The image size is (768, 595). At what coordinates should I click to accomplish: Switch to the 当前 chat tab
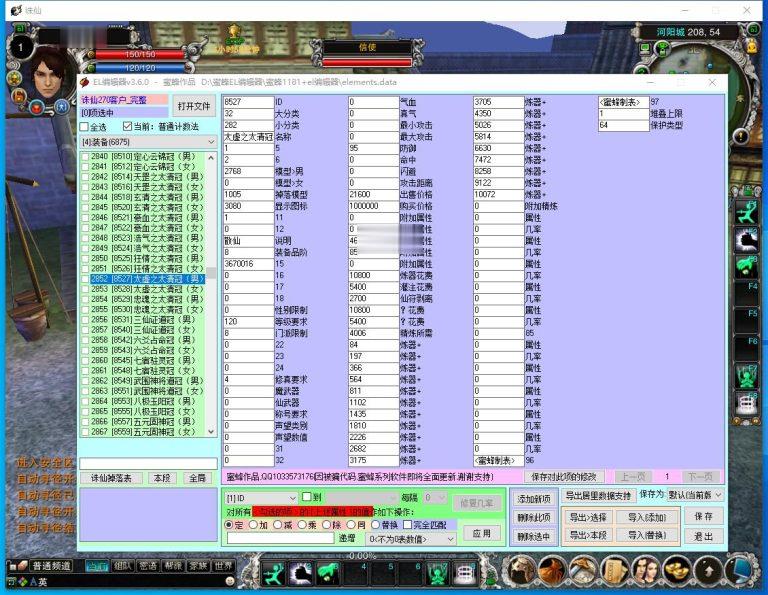point(97,566)
